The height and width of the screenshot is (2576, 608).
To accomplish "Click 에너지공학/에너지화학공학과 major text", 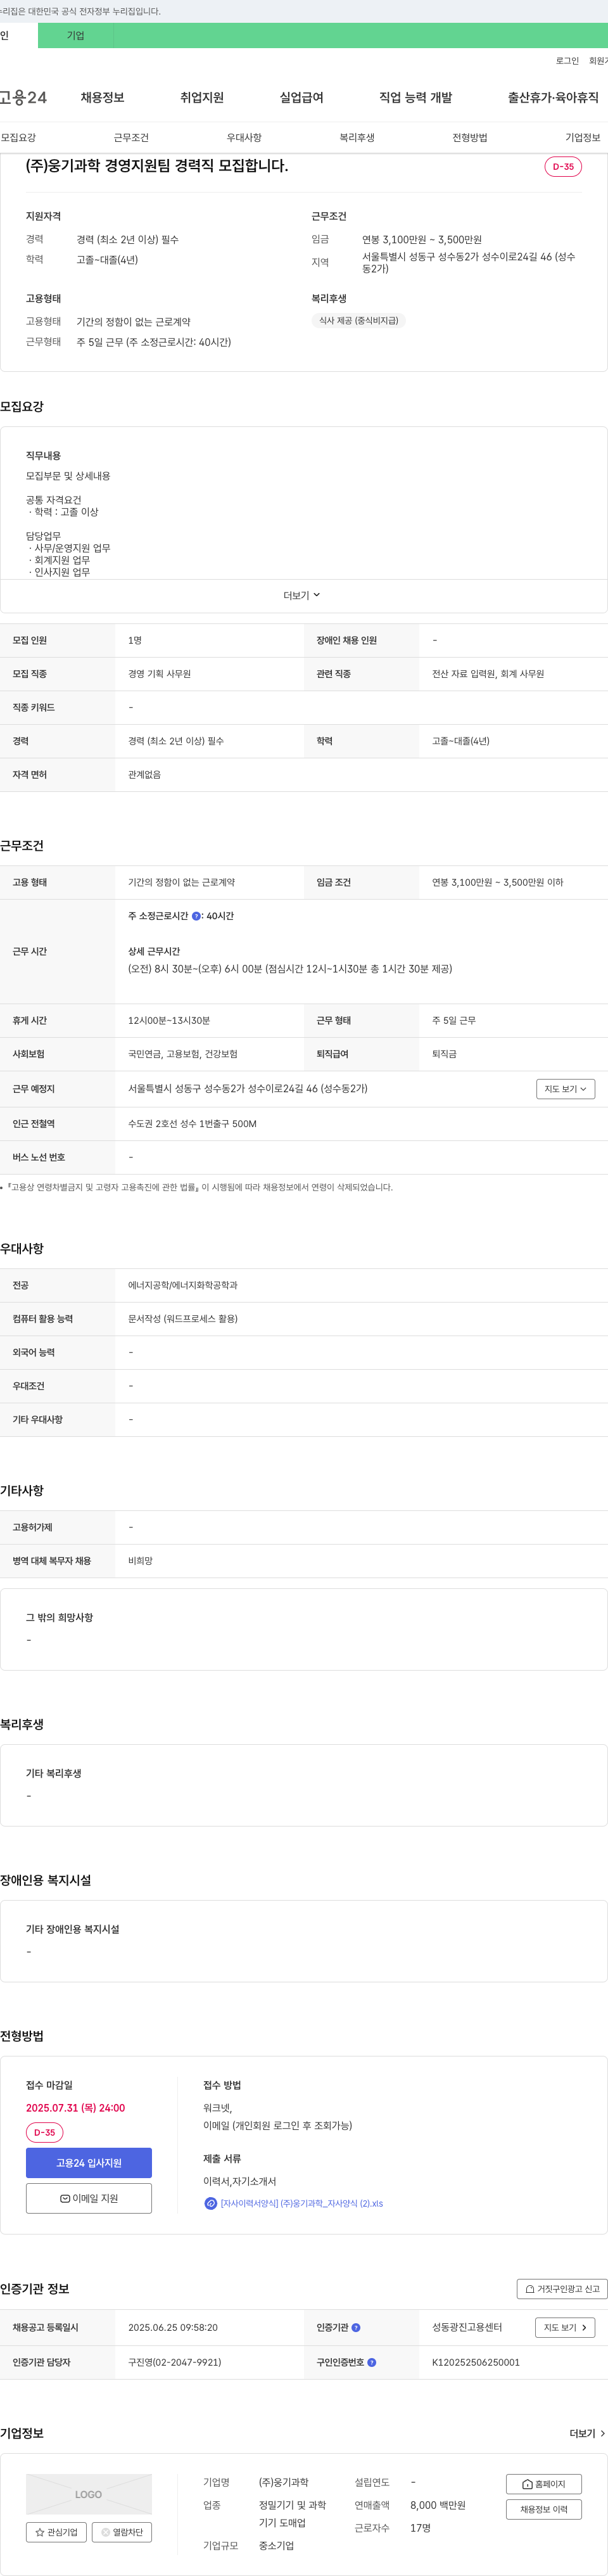I will pyautogui.click(x=183, y=1285).
